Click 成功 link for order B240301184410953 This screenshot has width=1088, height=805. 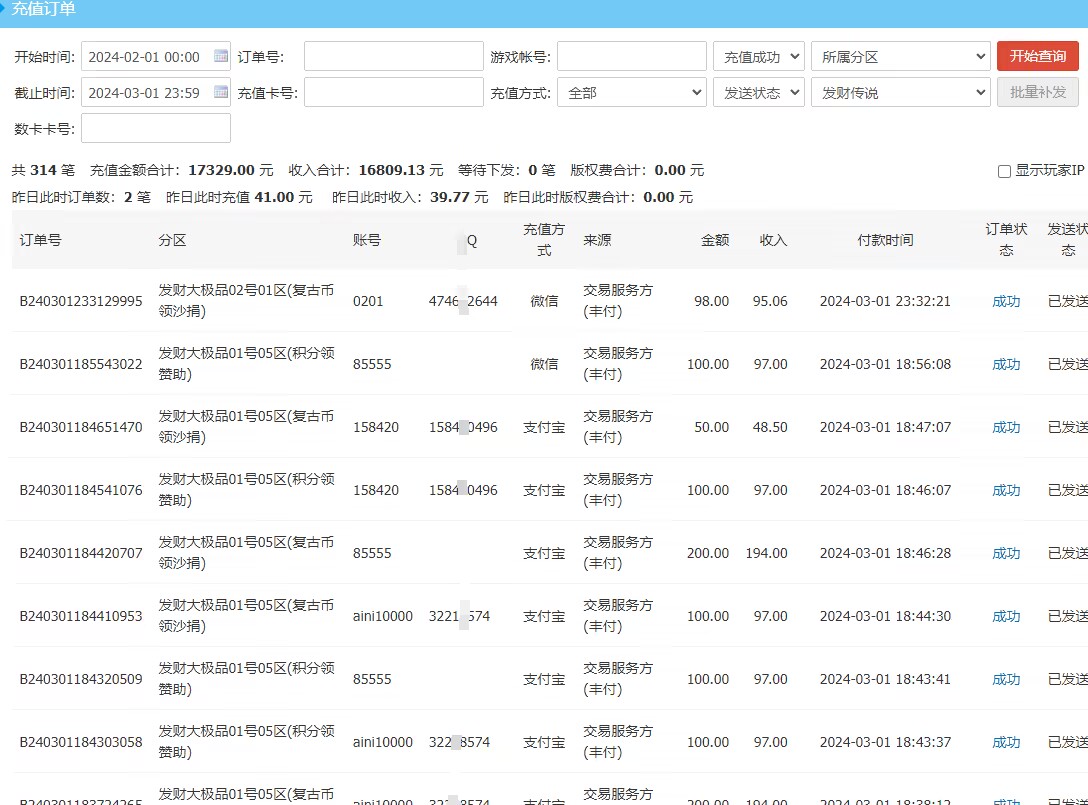(x=1005, y=616)
